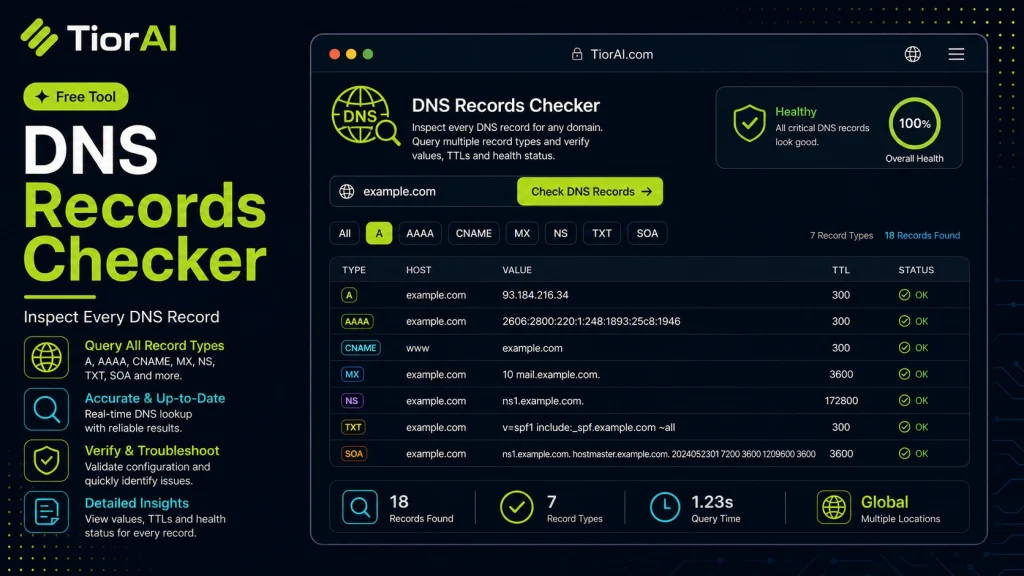
Task: Click the VALUE column header
Action: pyautogui.click(x=517, y=270)
